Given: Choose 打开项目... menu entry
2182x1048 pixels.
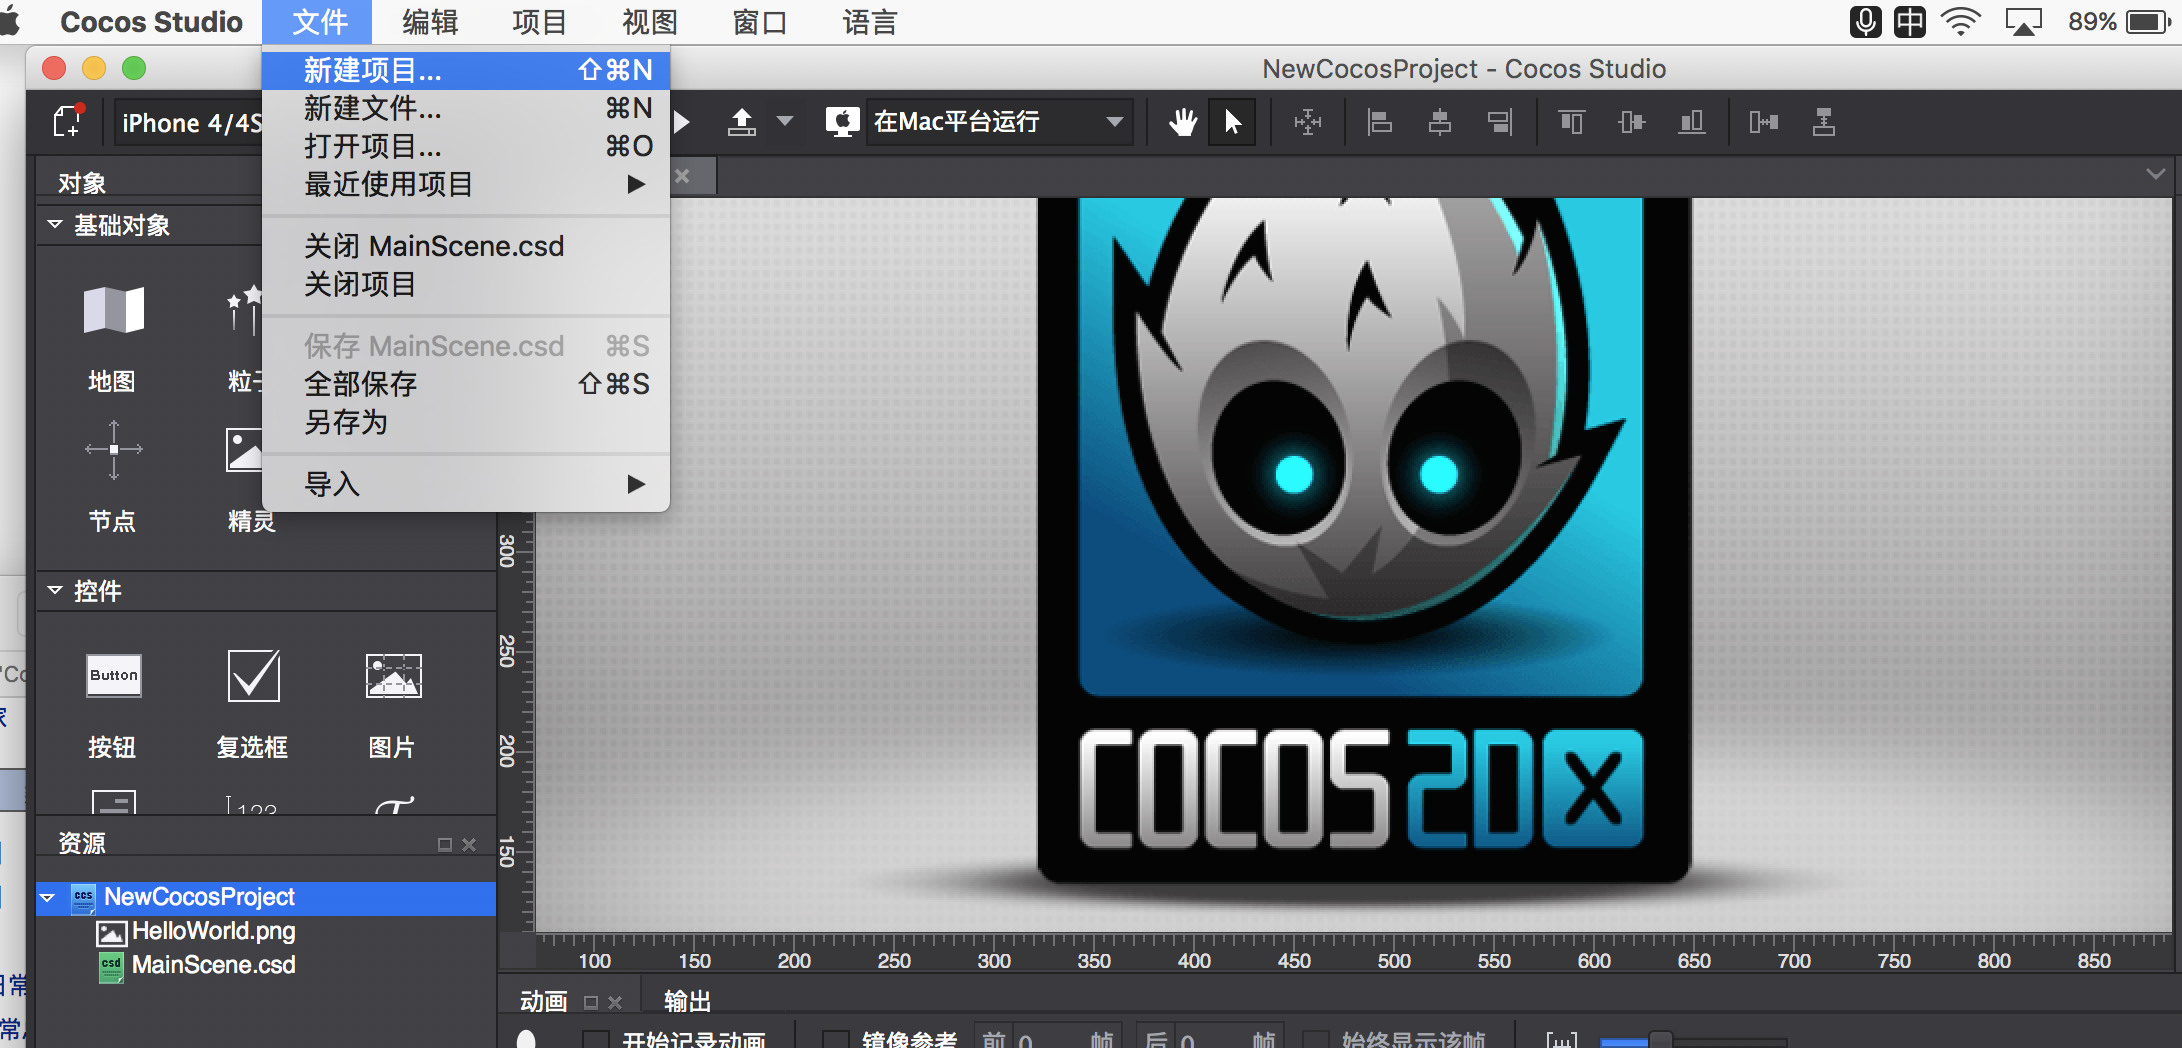Looking at the screenshot, I should pos(466,146).
